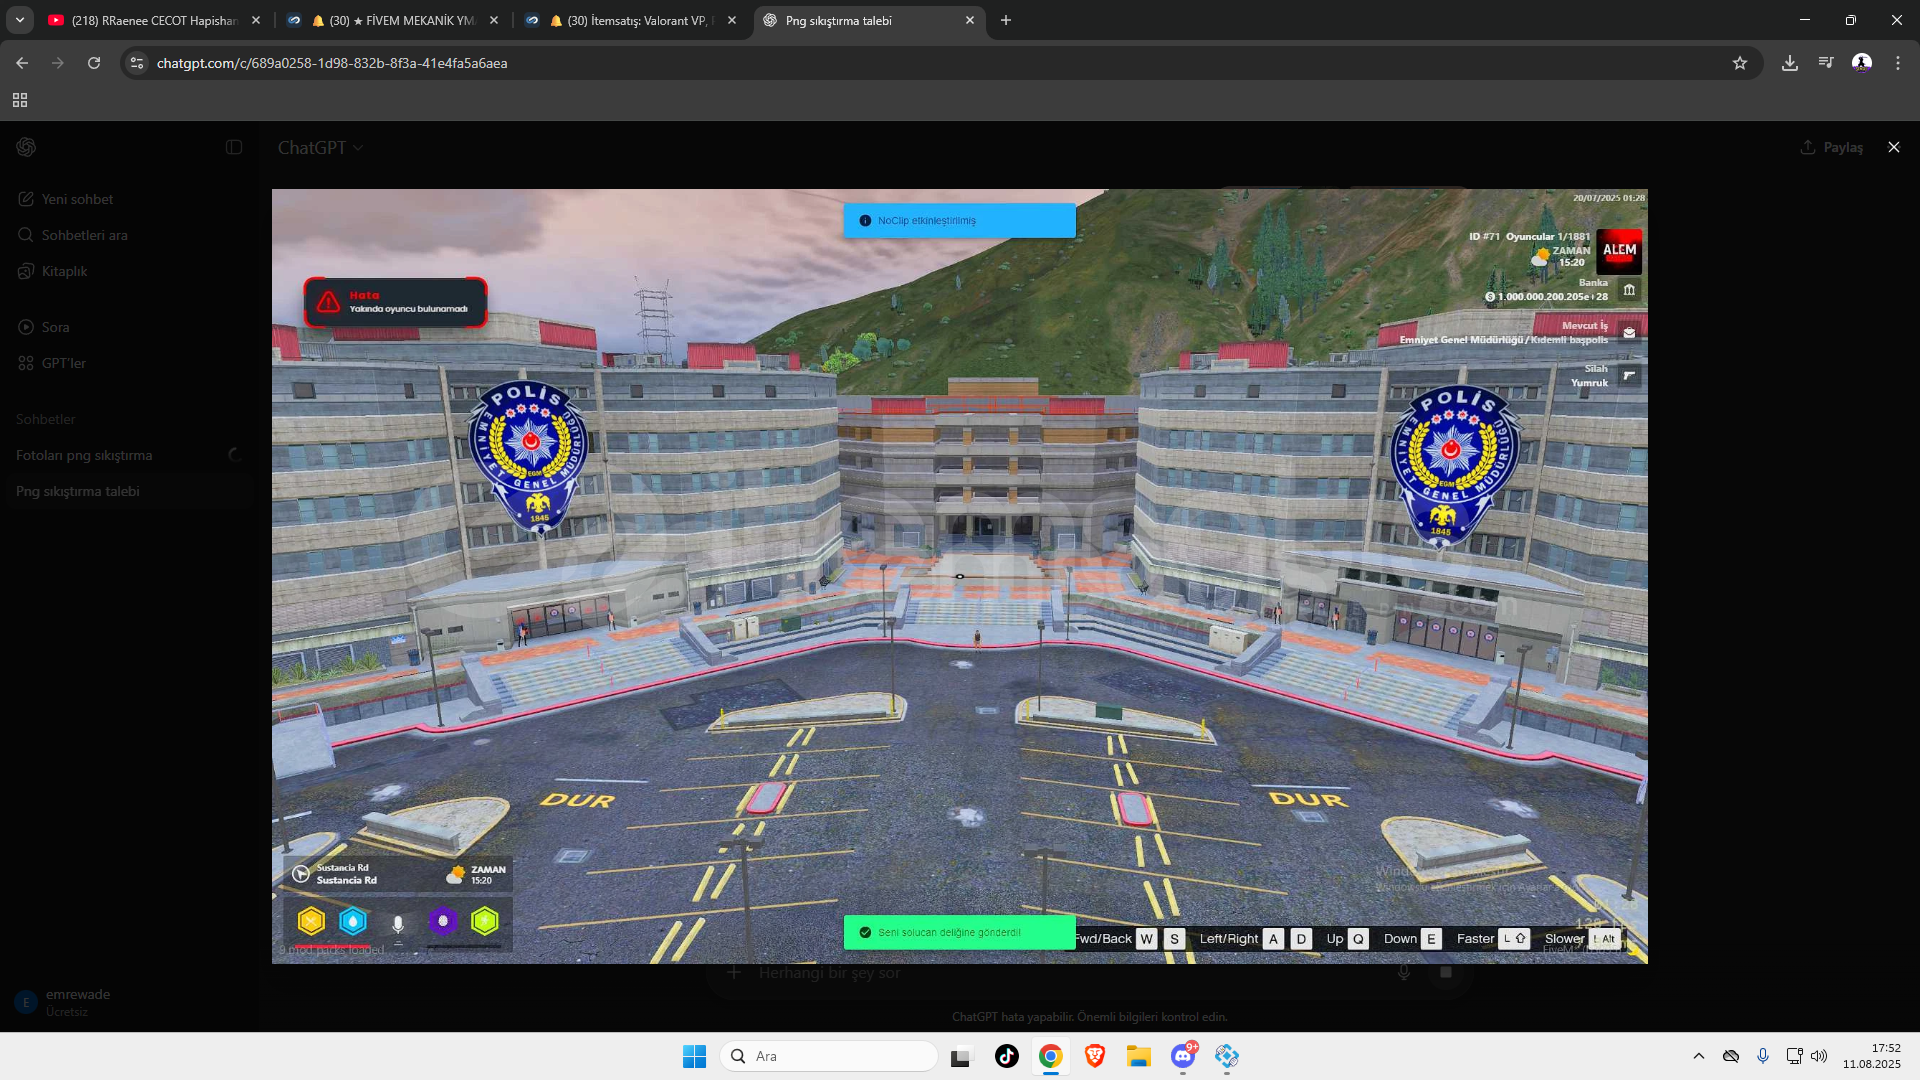Open a new browser tab
Viewport: 1920px width, 1080px height.
click(x=1006, y=20)
